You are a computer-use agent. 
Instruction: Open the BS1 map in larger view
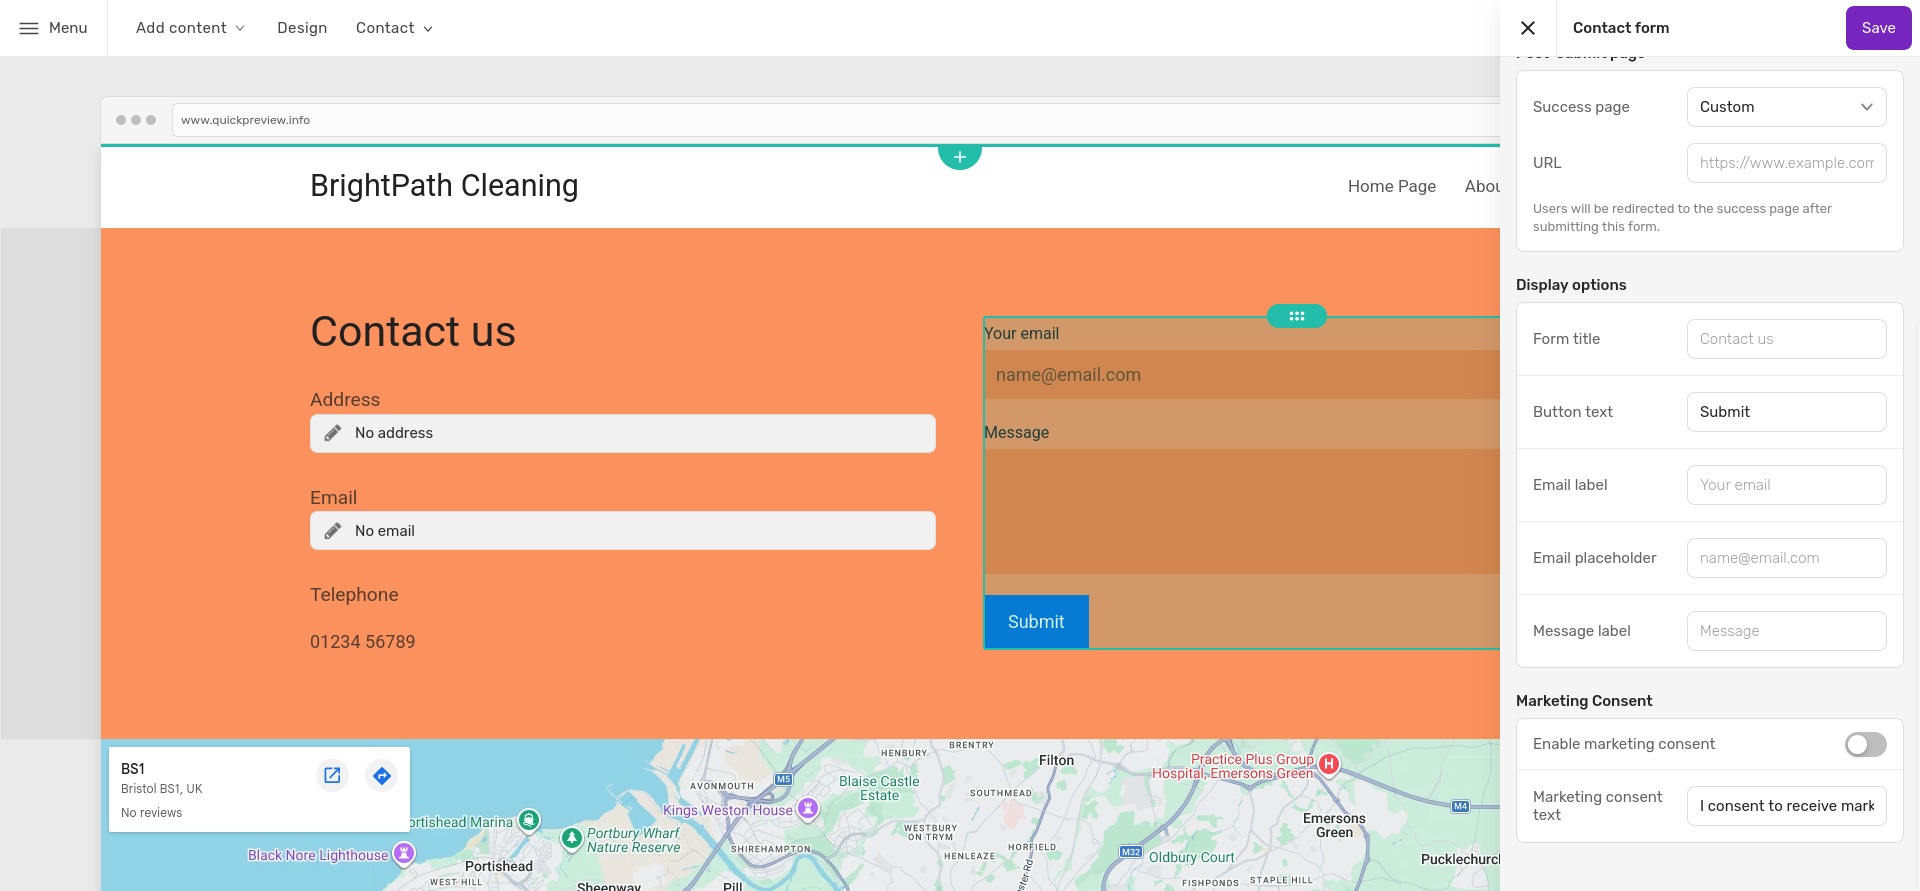point(333,775)
